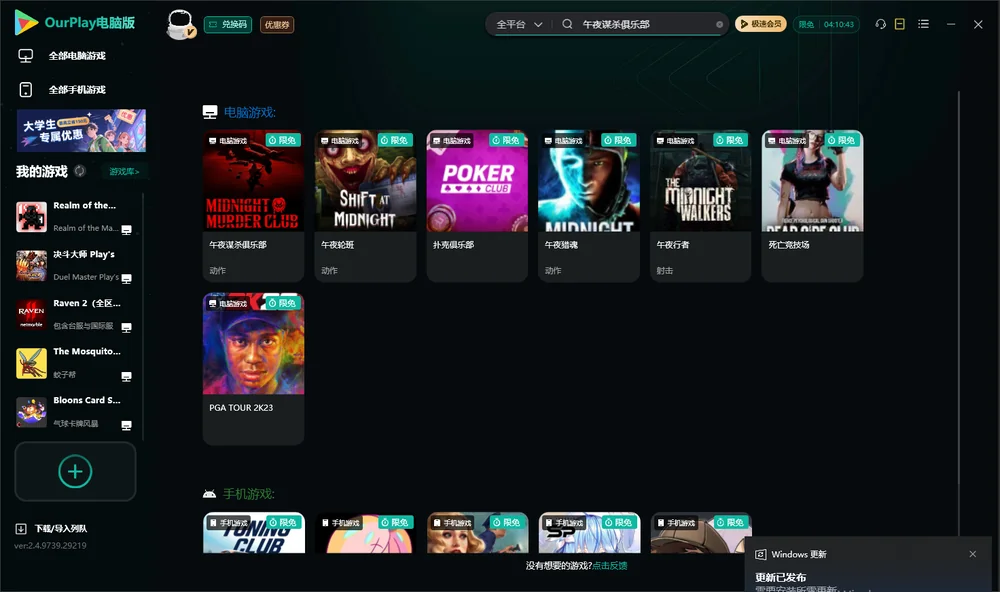The height and width of the screenshot is (592, 1000).
Task: Open 下载/导入列队 download queue
Action: [51, 528]
